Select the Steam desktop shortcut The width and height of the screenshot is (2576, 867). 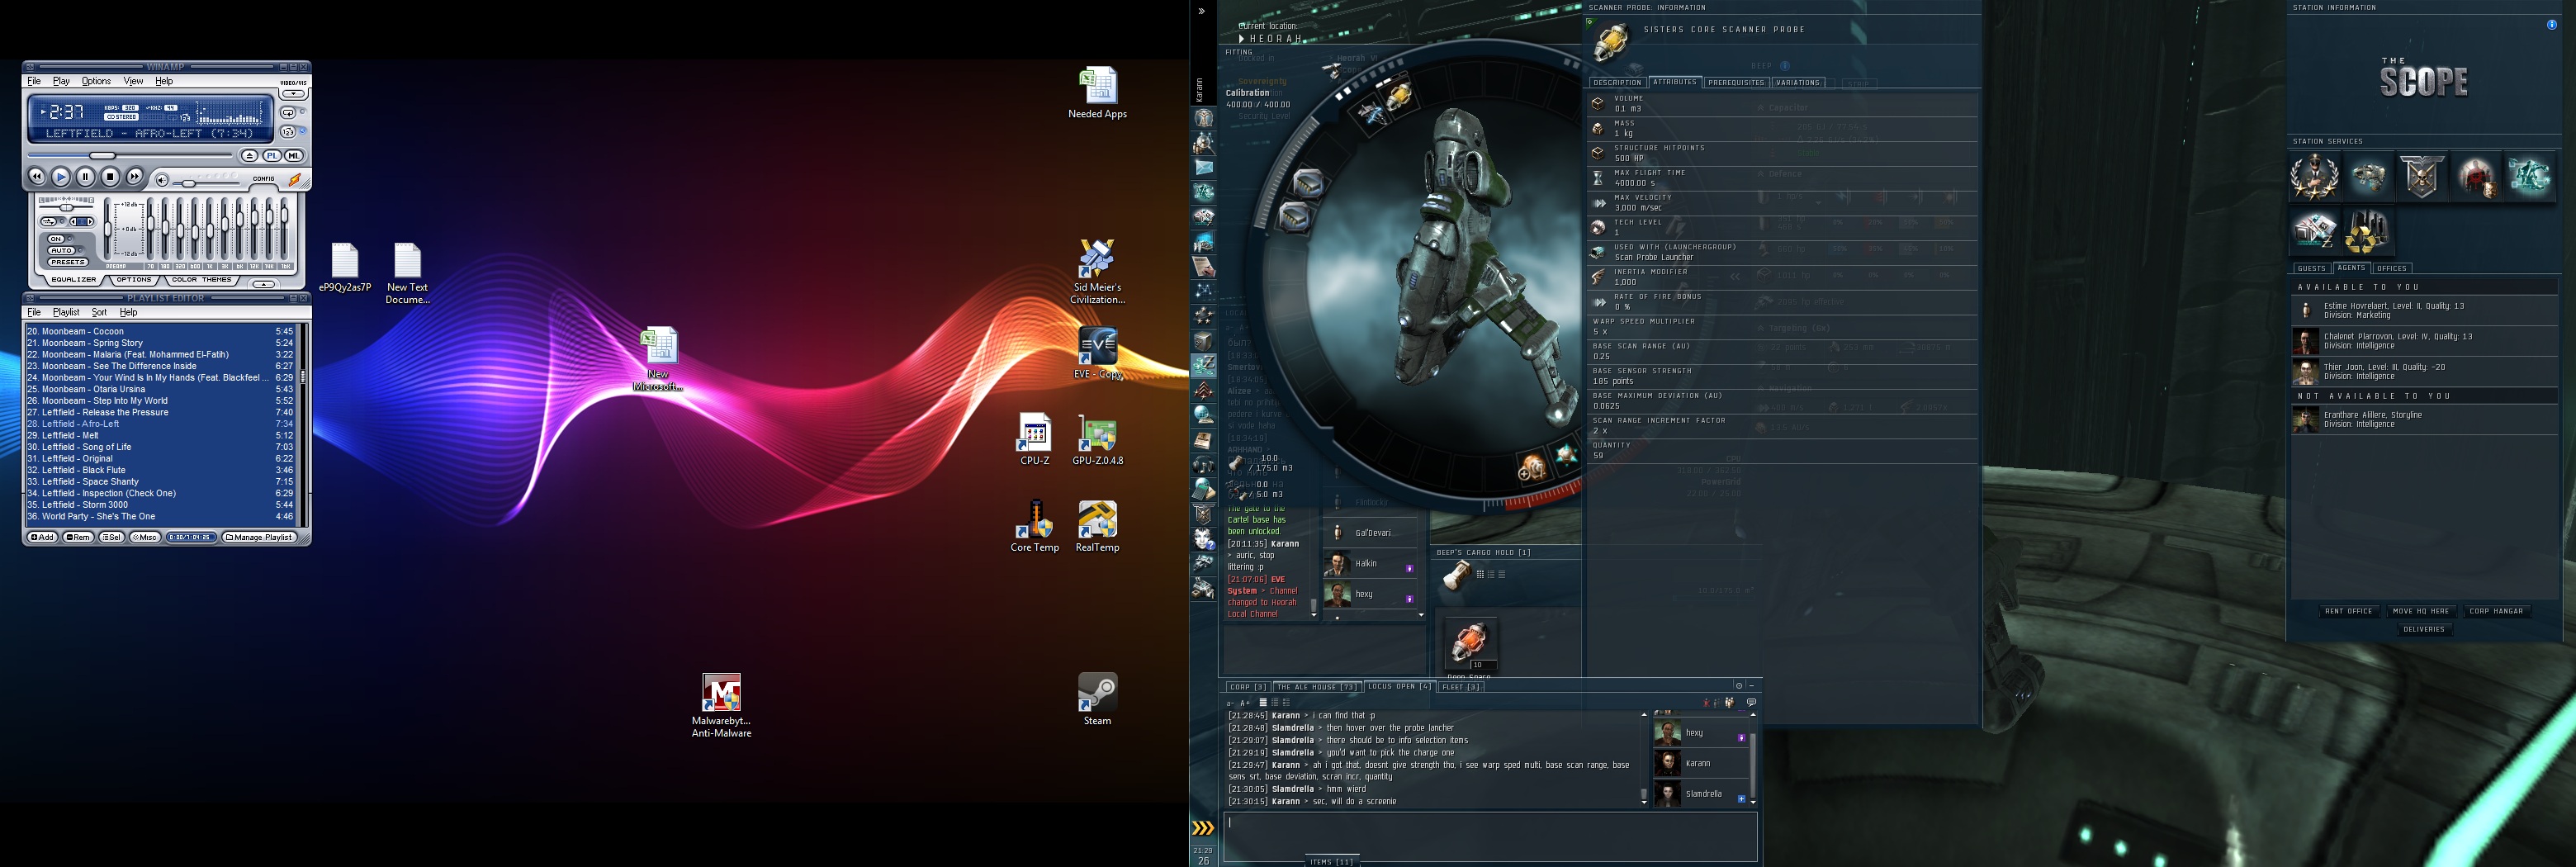tap(1097, 699)
